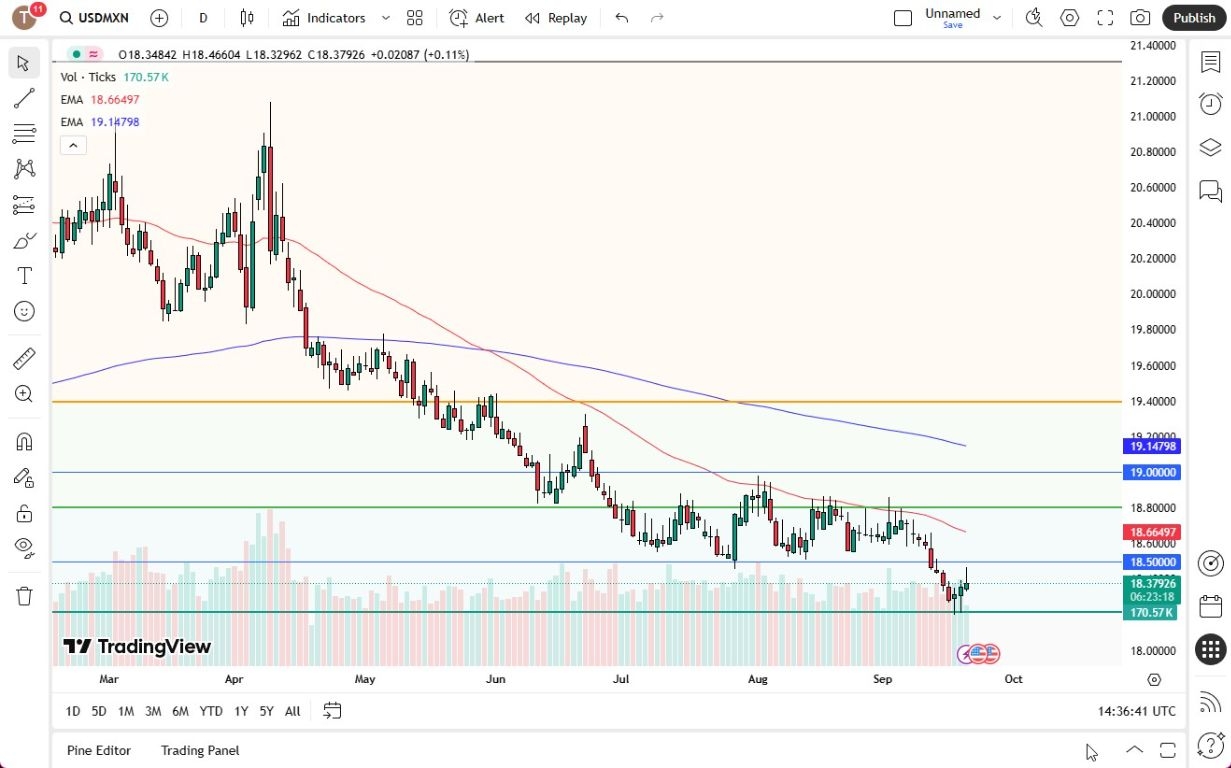Select the Measure ruler tool
This screenshot has width=1231, height=768.
click(24, 357)
